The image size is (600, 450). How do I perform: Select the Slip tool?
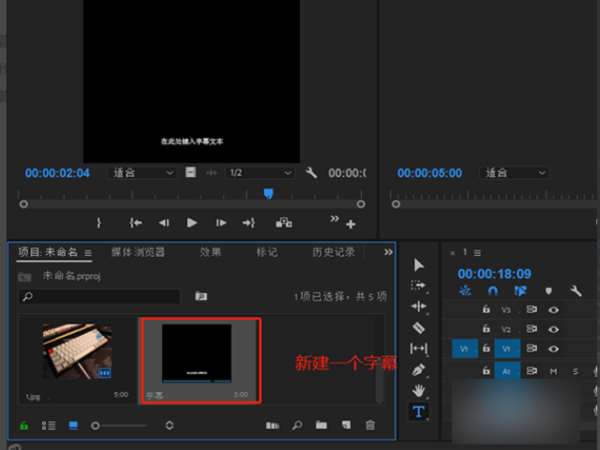point(418,348)
